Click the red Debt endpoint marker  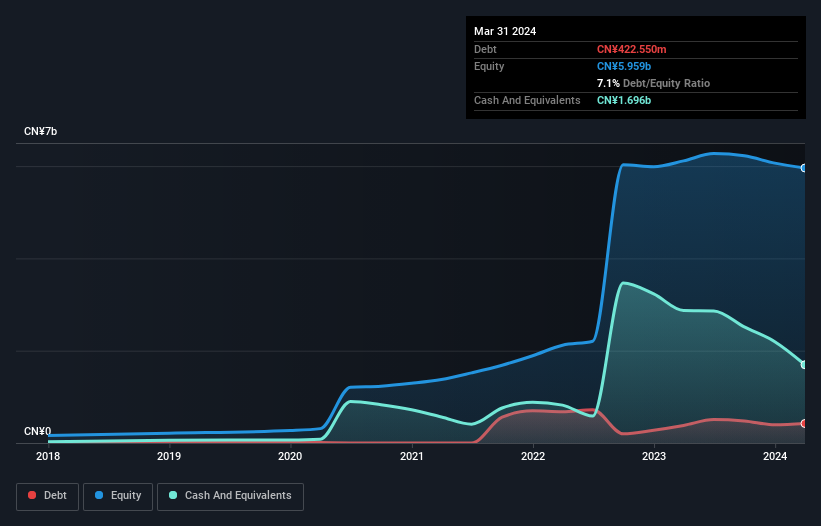click(804, 423)
